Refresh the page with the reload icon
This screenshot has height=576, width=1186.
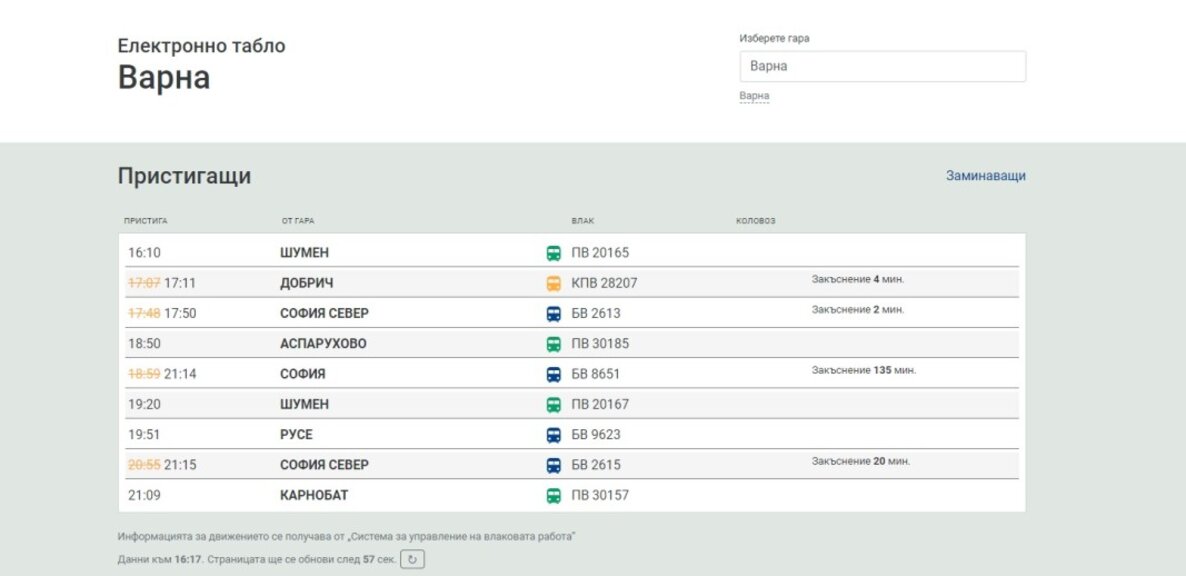(x=412, y=559)
